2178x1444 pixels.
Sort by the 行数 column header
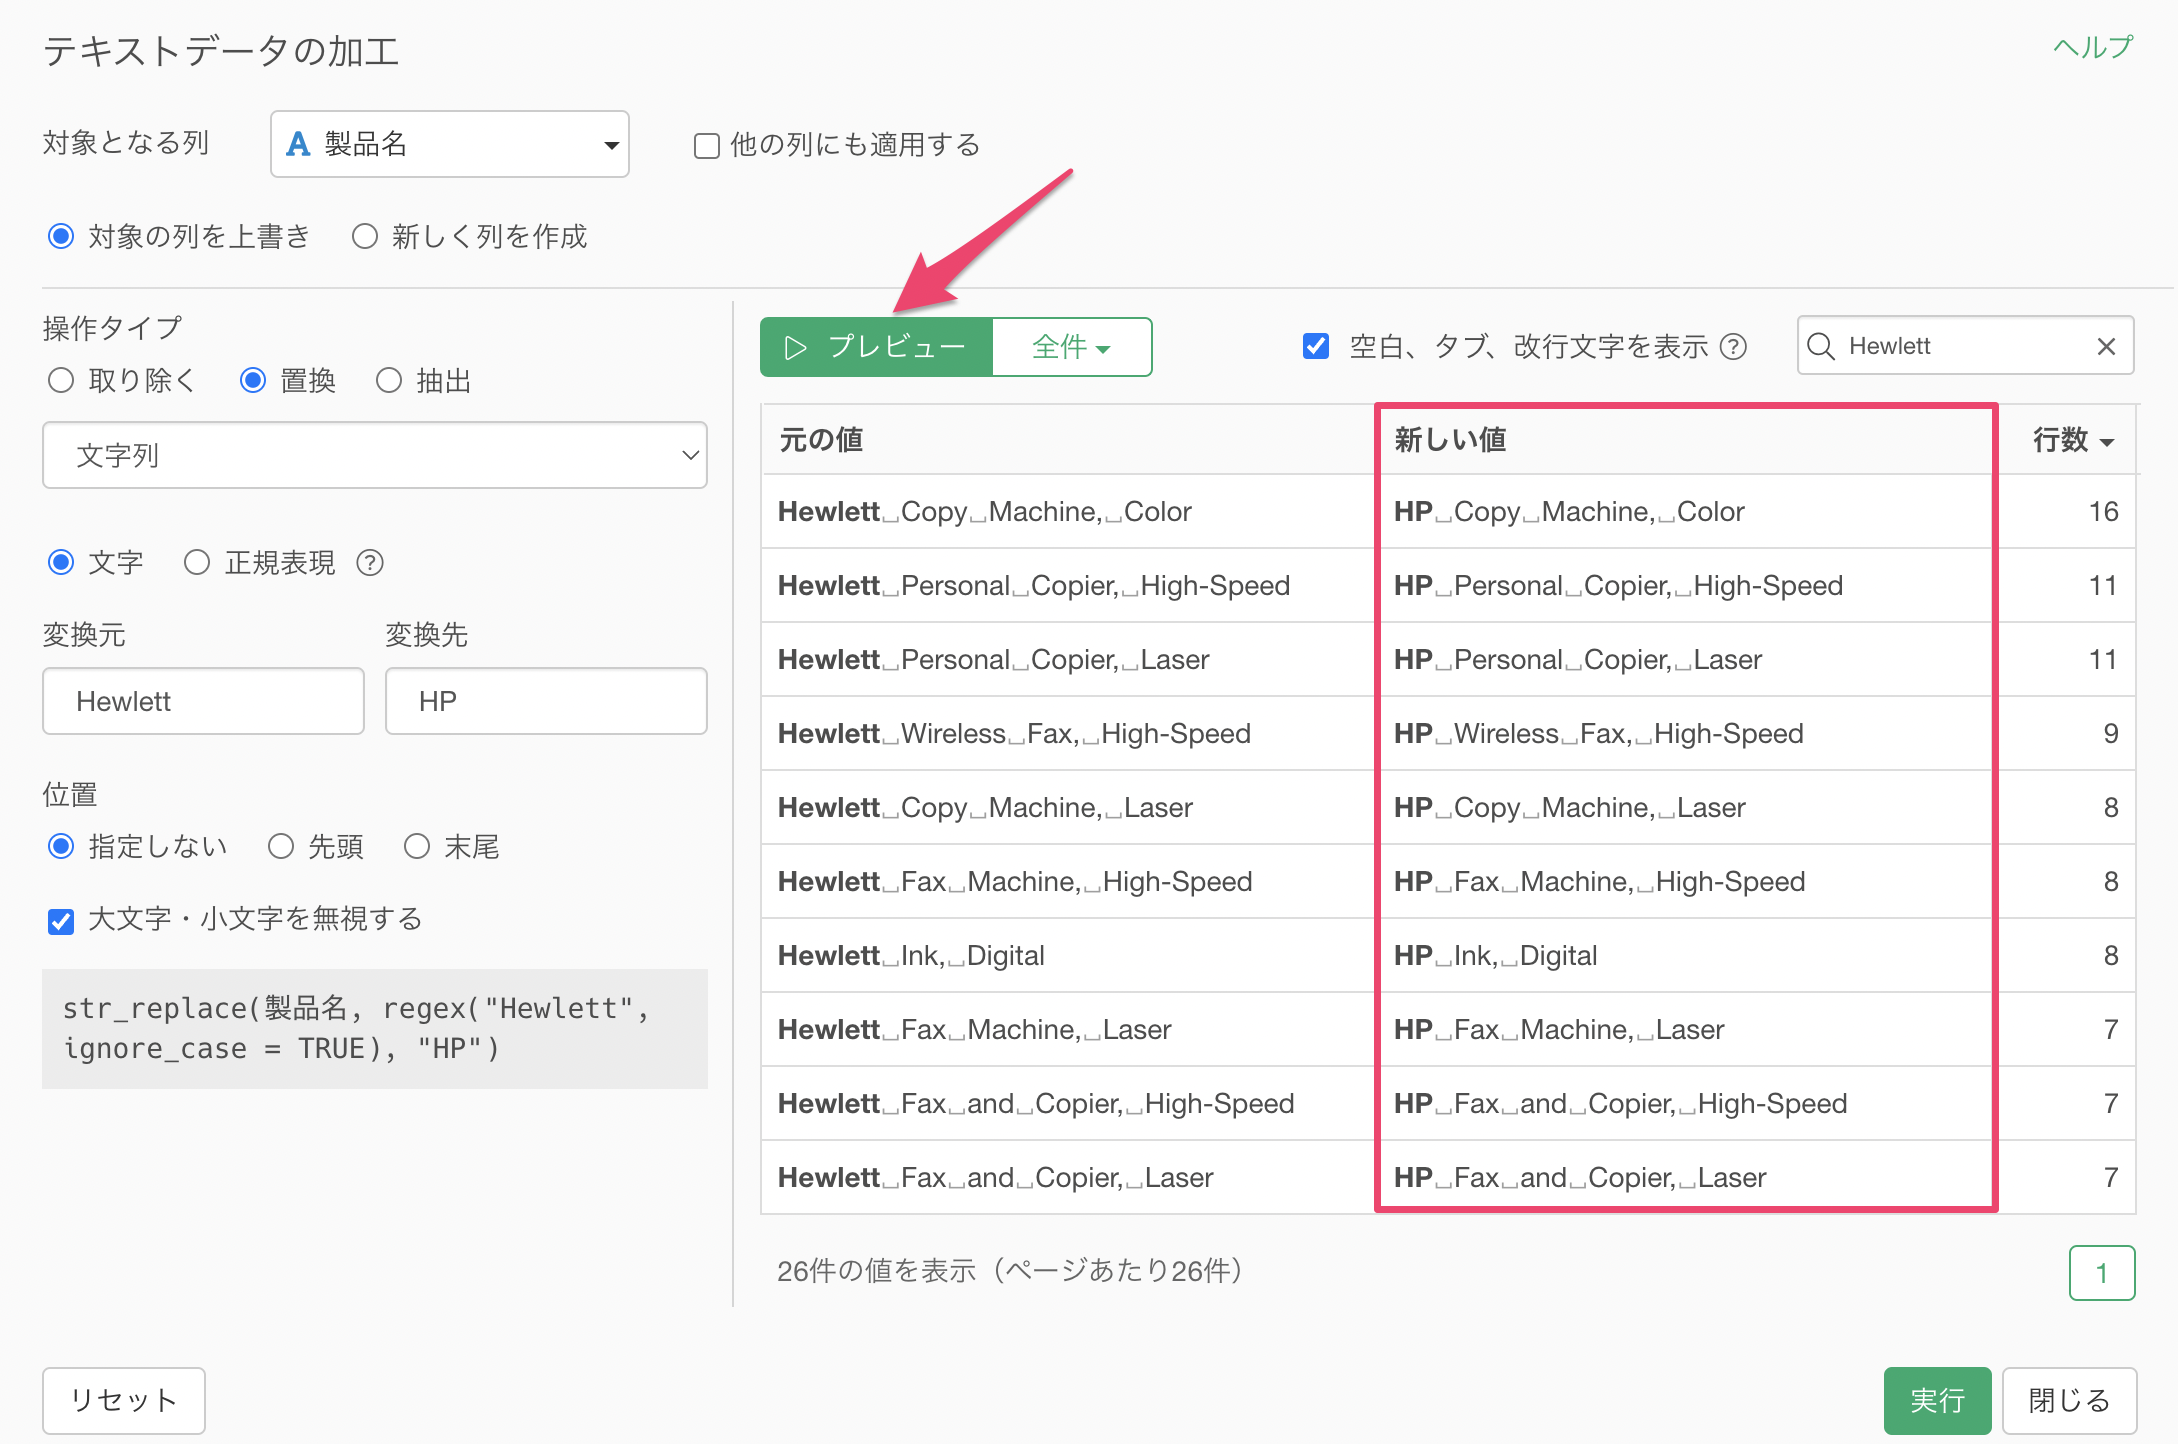click(2073, 439)
